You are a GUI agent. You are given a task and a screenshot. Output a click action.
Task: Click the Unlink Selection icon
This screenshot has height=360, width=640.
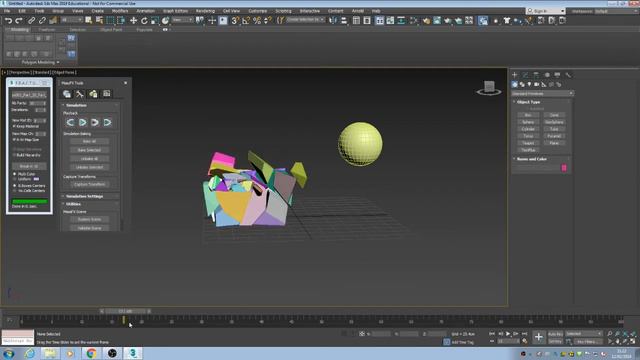[x=42, y=20]
